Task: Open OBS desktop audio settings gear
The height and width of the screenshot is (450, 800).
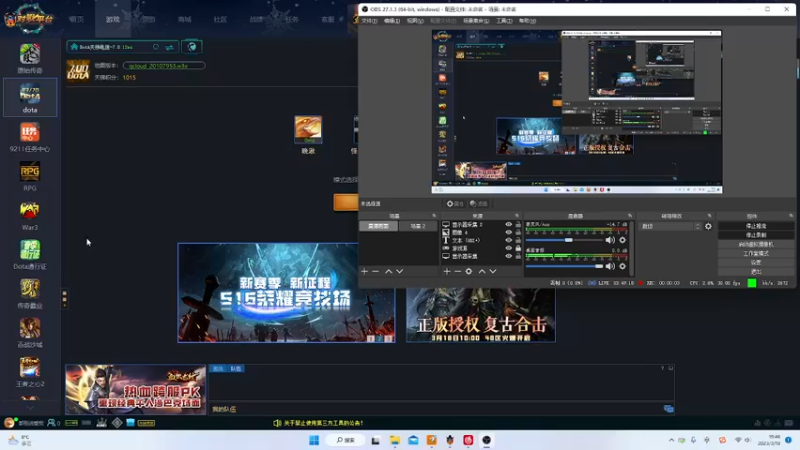Action: coord(622,266)
